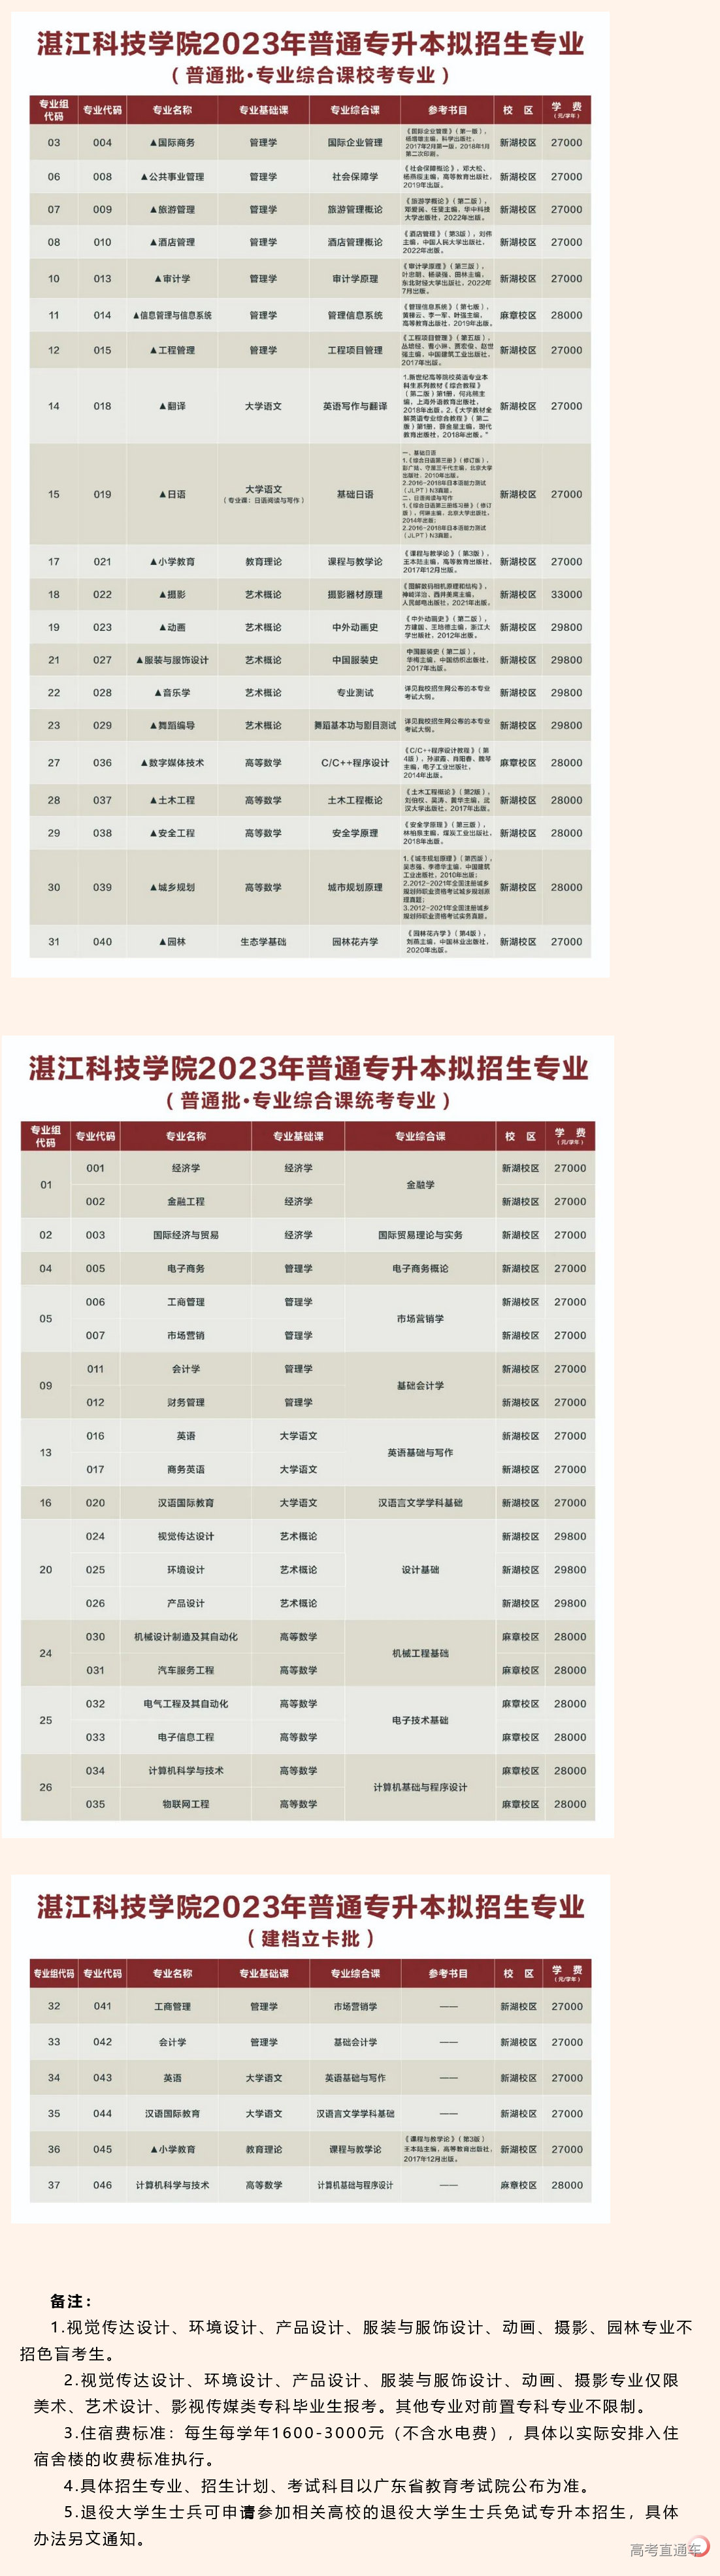720x2576 pixels.
Task: Click the ▲日语 major name cell
Action: point(172,494)
